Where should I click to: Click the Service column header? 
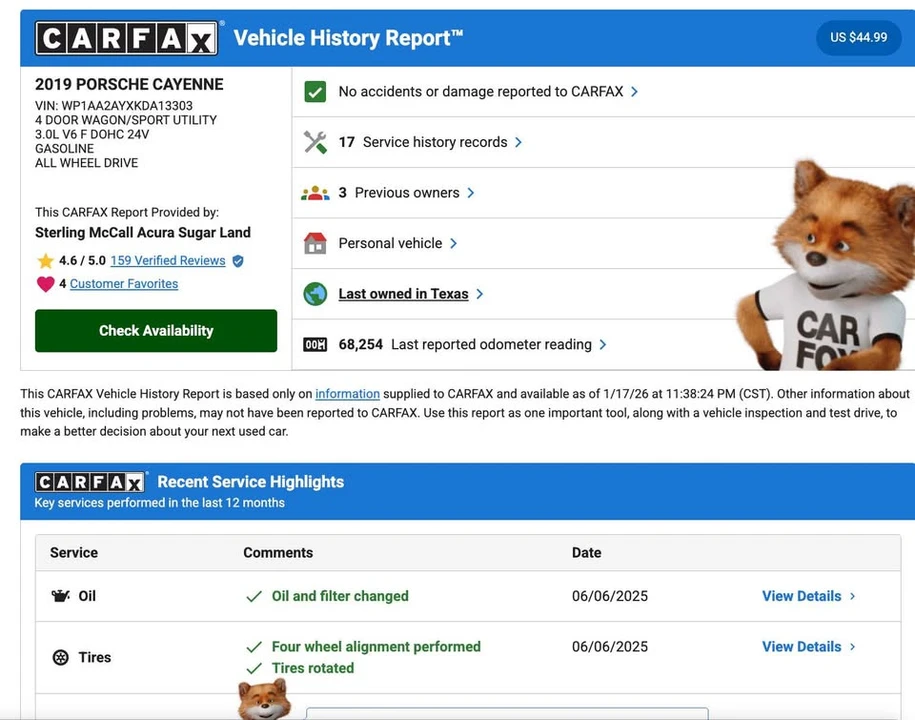(x=74, y=553)
